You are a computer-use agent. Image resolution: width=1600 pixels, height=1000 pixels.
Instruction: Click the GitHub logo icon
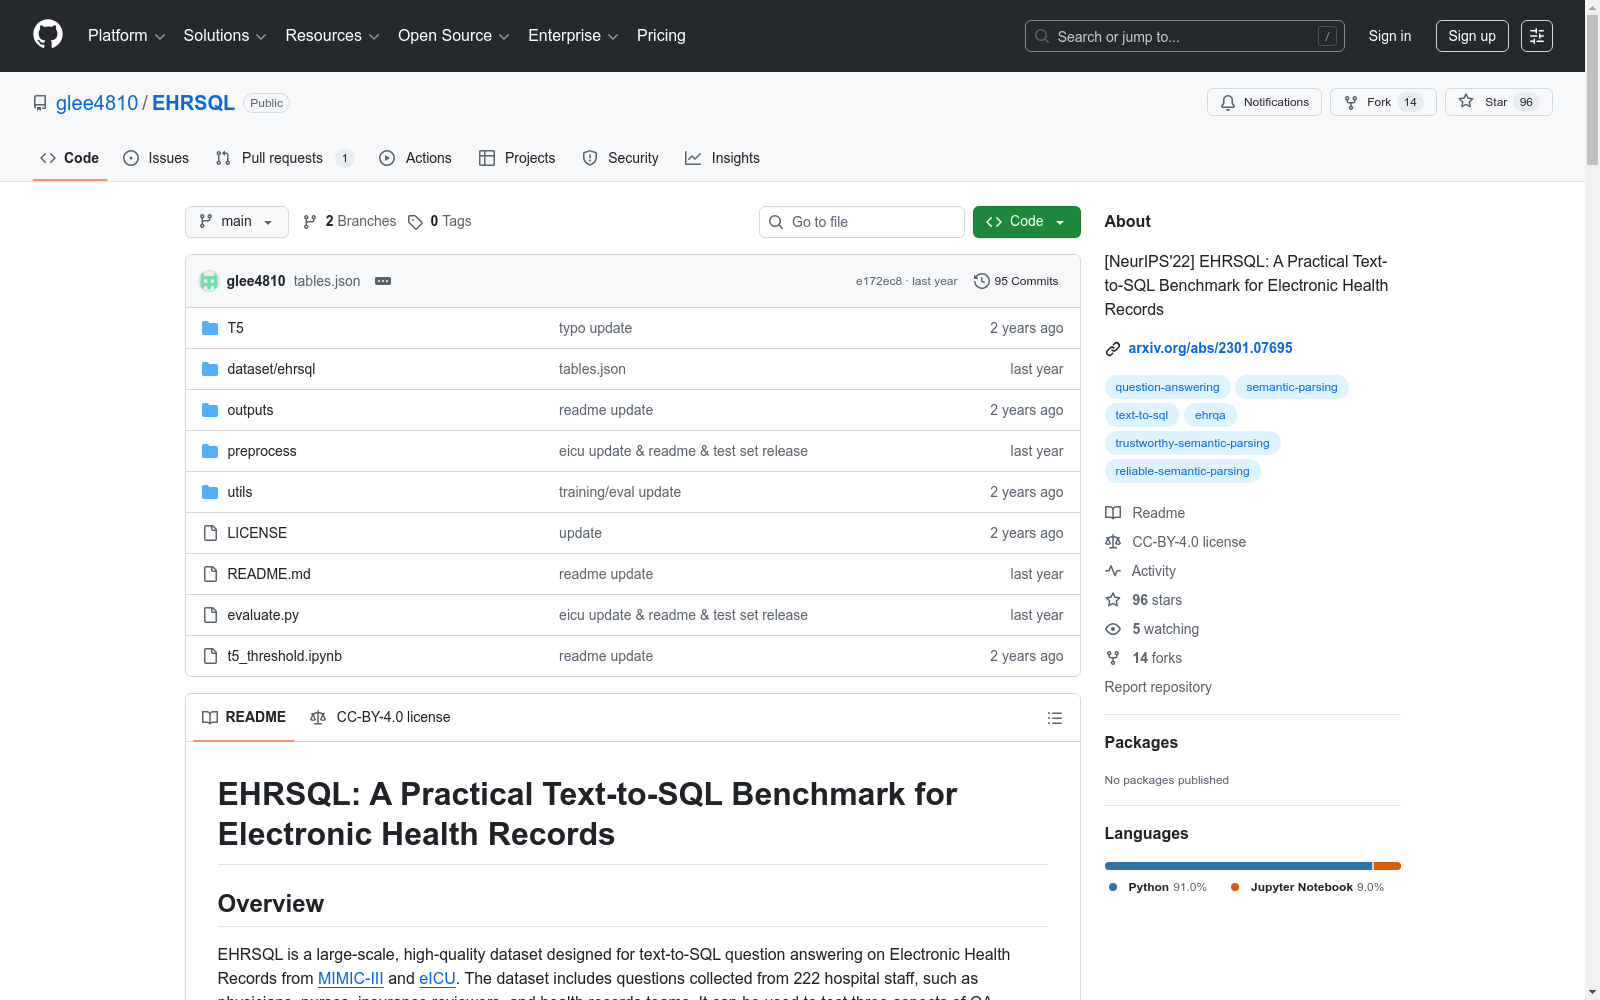48,35
